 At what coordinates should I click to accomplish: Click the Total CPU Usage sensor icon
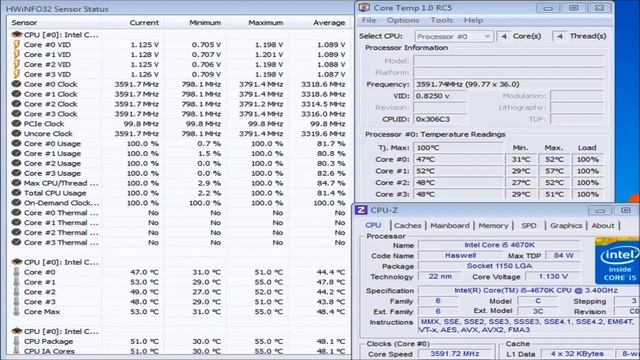(x=16, y=193)
